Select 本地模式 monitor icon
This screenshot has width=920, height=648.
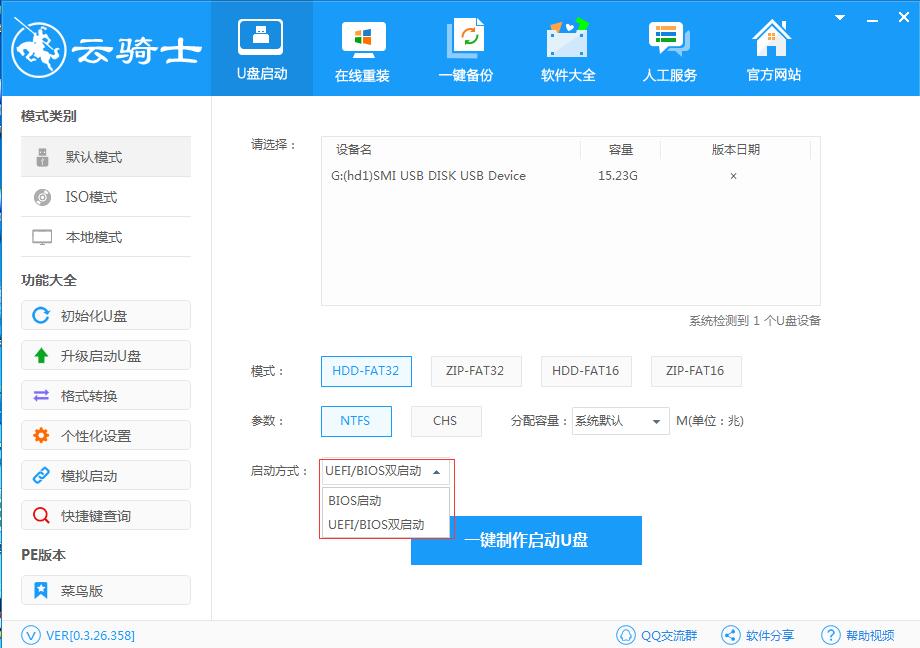[x=42, y=237]
